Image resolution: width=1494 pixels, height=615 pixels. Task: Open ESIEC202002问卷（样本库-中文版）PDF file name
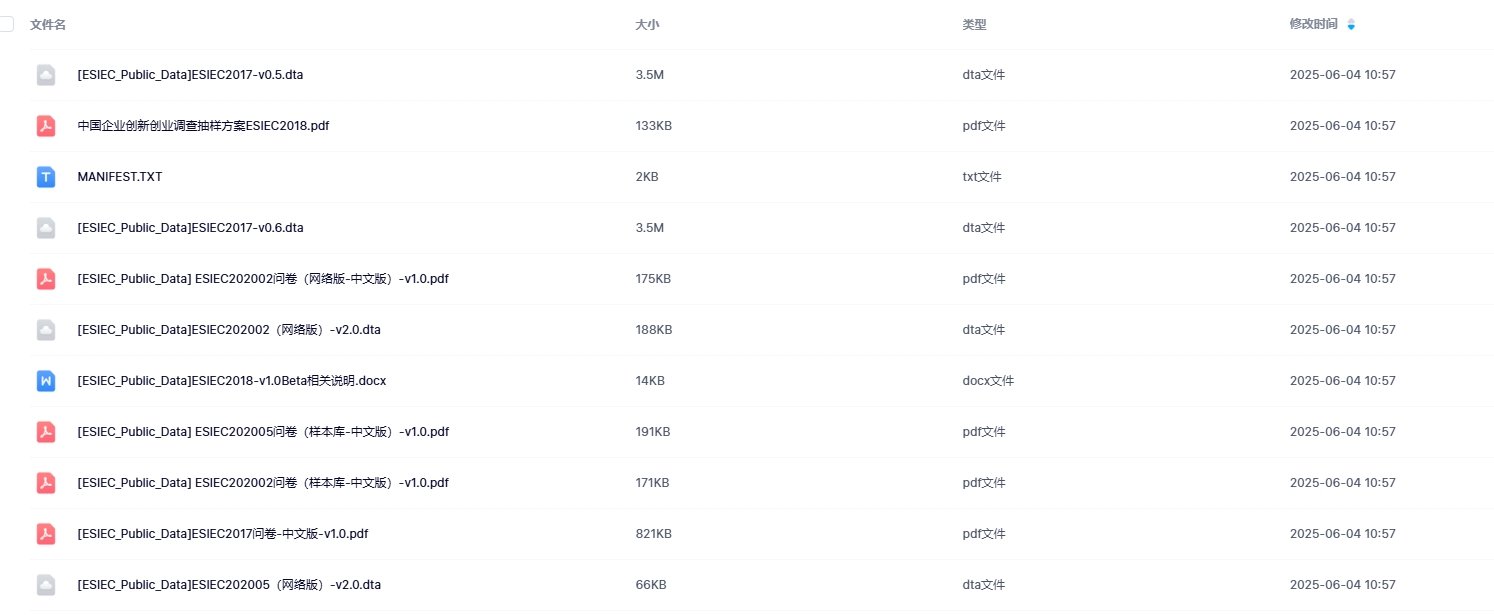tap(262, 483)
